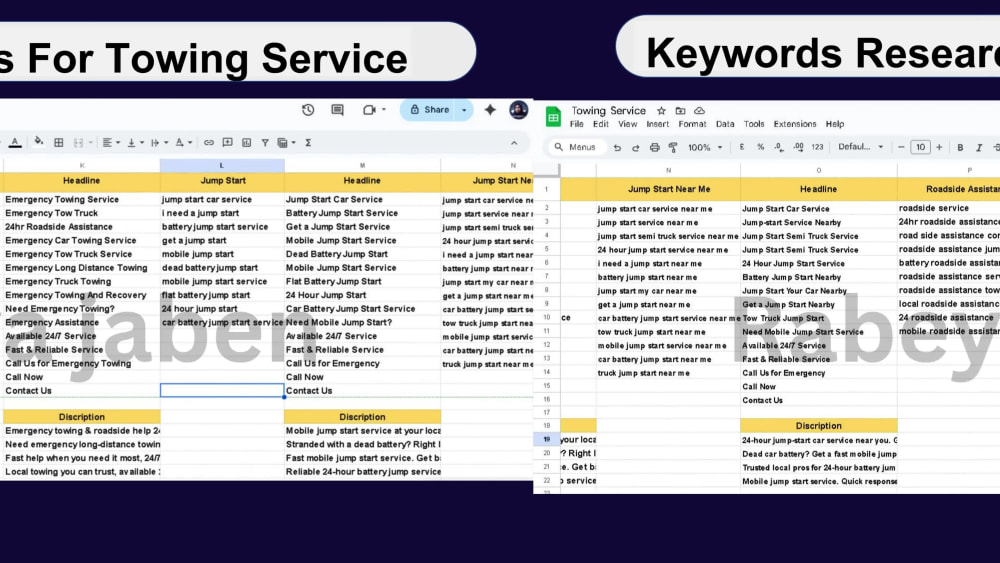Open the Google account avatar
The image size is (1000, 563).
[x=518, y=110]
